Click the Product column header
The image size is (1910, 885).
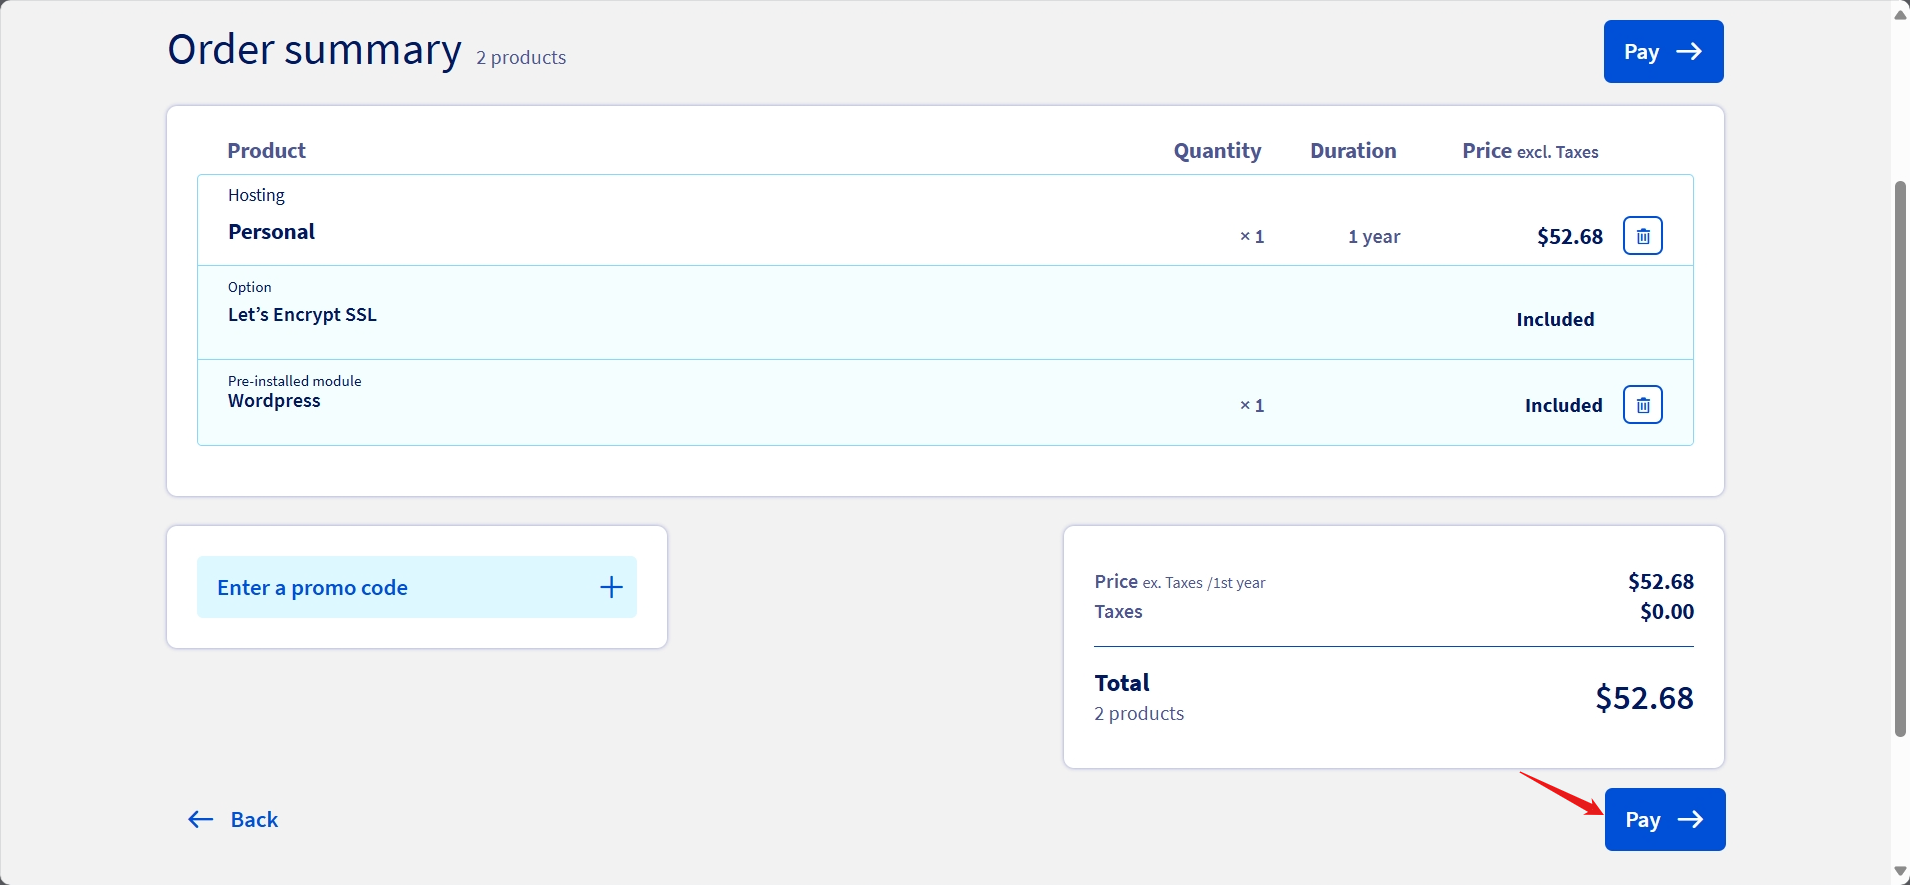coord(266,151)
